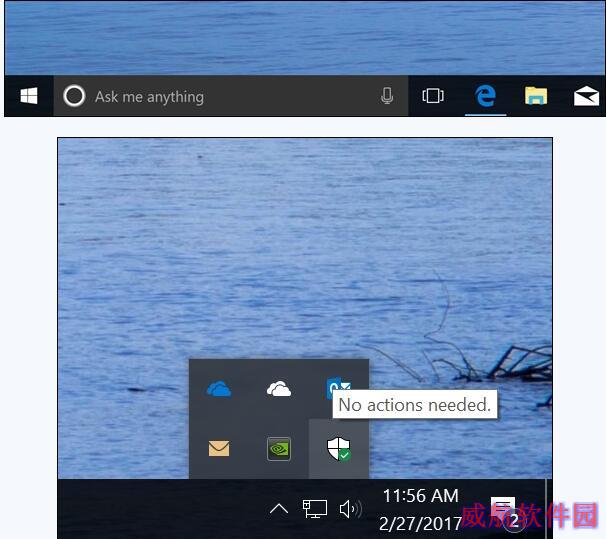Open the NVIDIA settings tray icon
The height and width of the screenshot is (539, 606).
279,449
